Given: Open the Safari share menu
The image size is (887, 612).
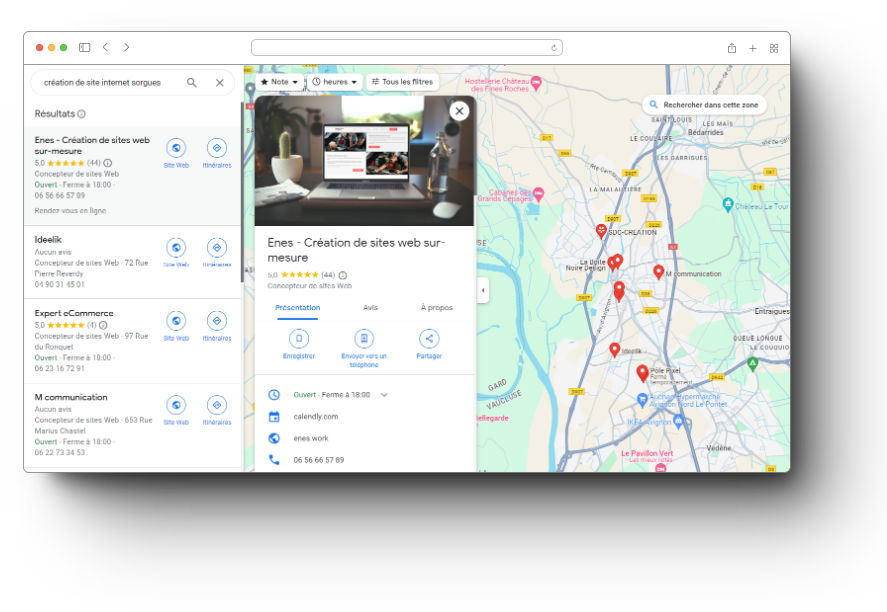Looking at the screenshot, I should click(731, 48).
